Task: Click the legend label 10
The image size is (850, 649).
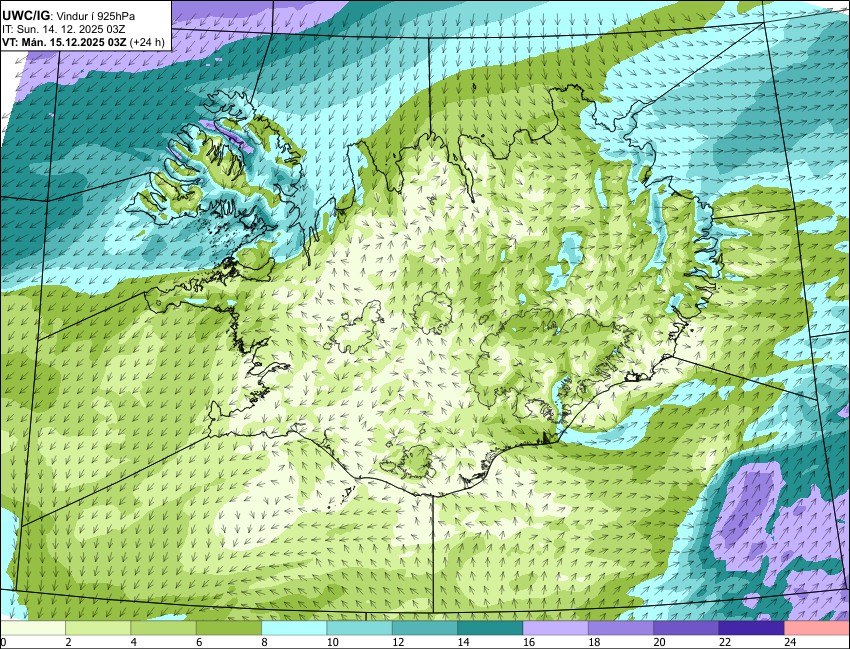Action: coord(333,642)
